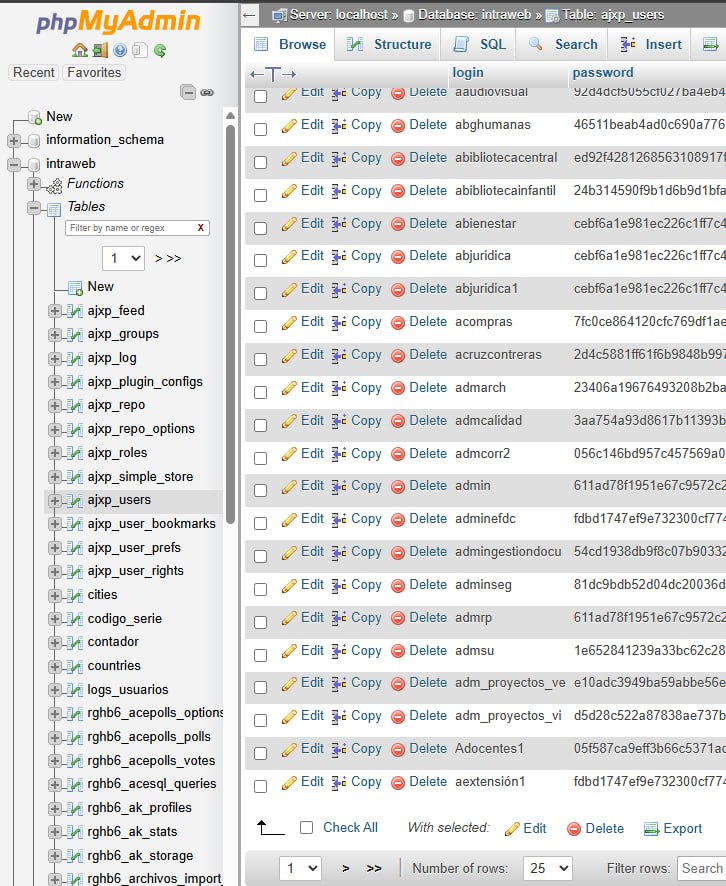Sort by the password column header
Image resolution: width=726 pixels, height=886 pixels.
[602, 73]
